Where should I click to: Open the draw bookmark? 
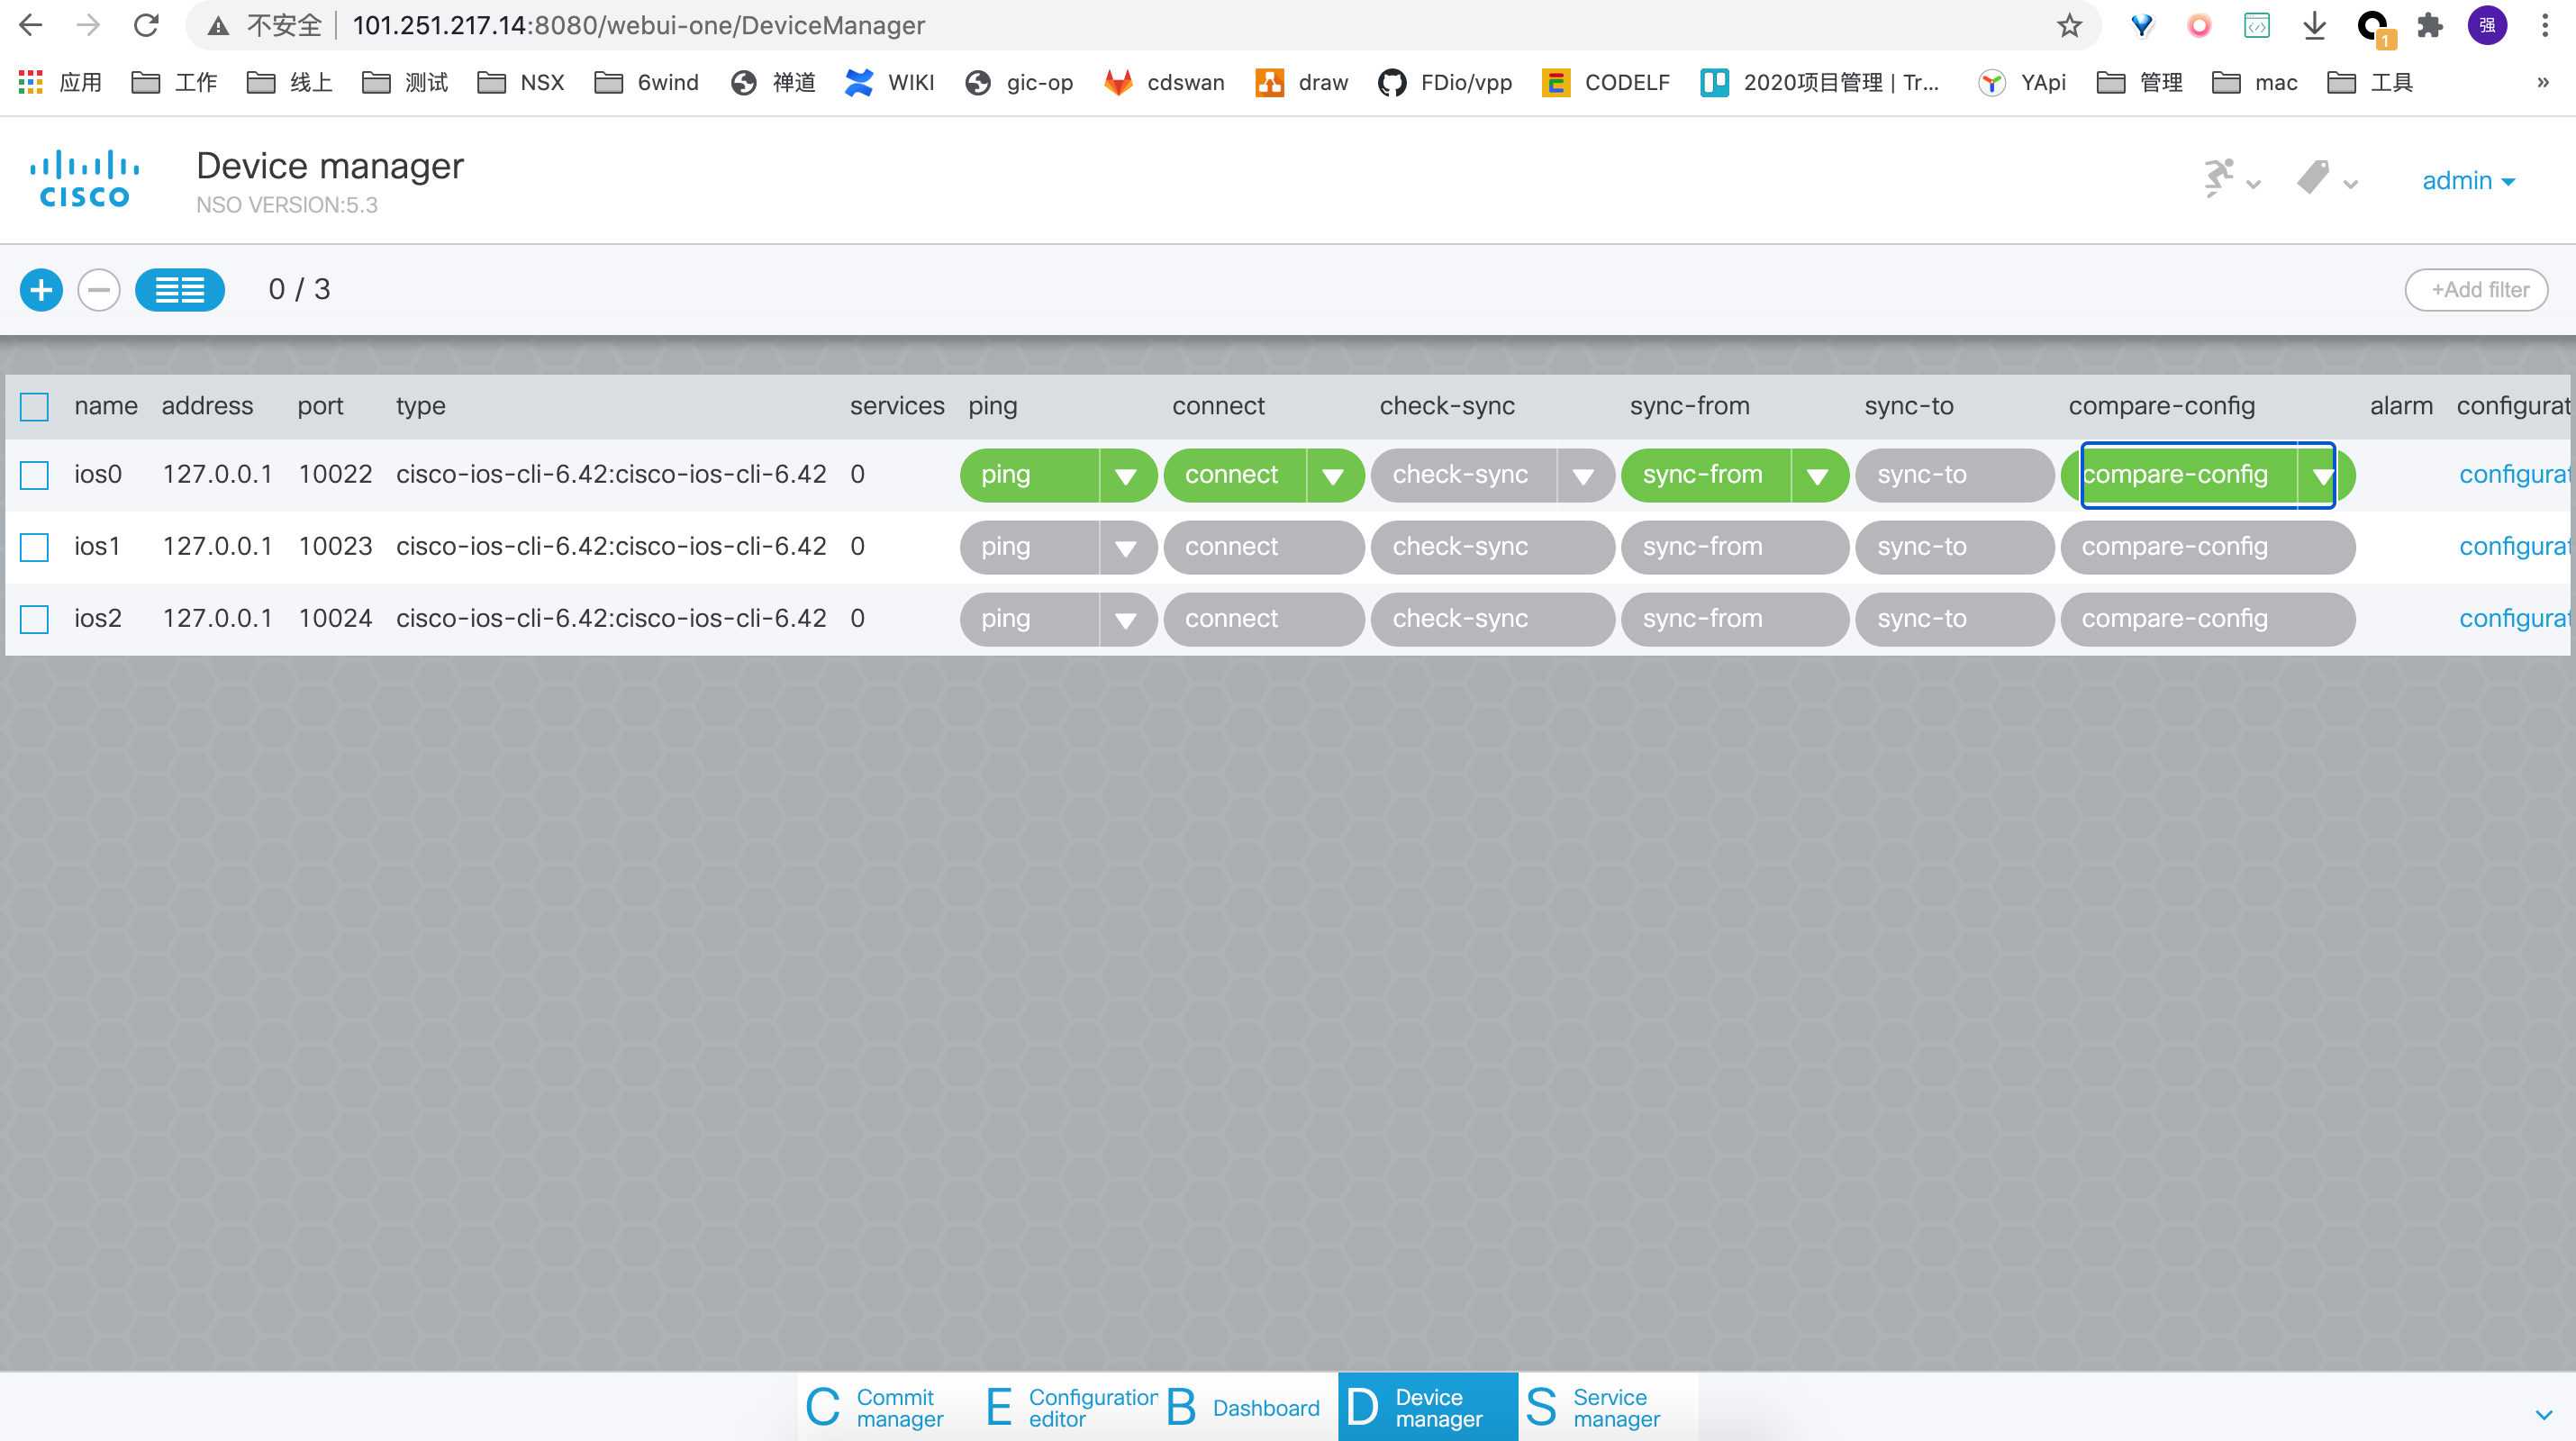1302,82
